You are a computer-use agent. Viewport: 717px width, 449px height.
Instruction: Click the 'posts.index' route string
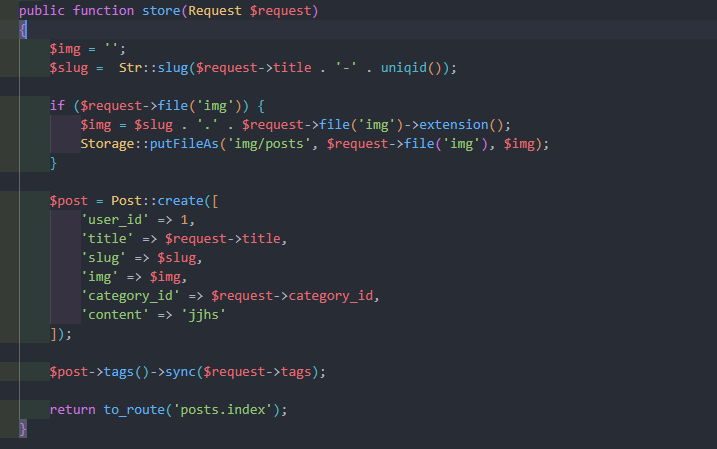(223, 410)
